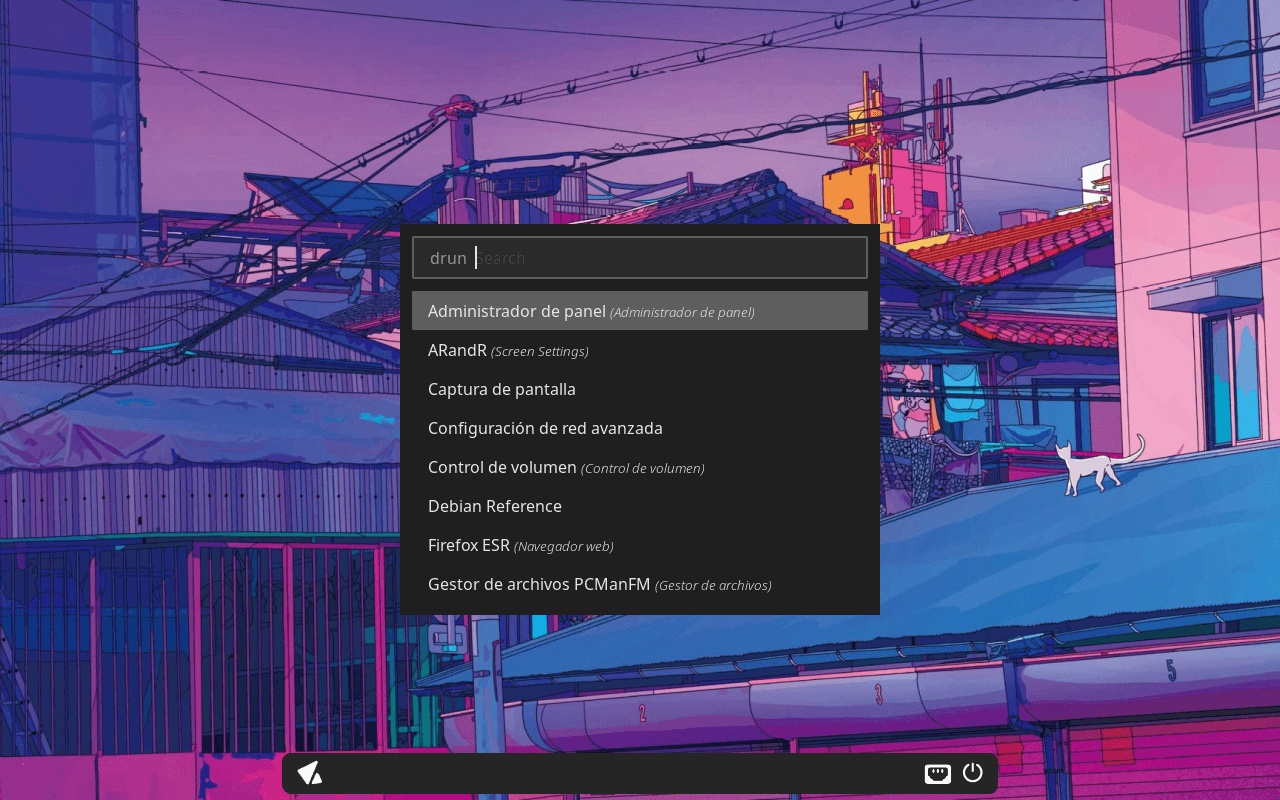This screenshot has height=800, width=1280.
Task: Click the Navegador web description text
Action: pos(563,547)
